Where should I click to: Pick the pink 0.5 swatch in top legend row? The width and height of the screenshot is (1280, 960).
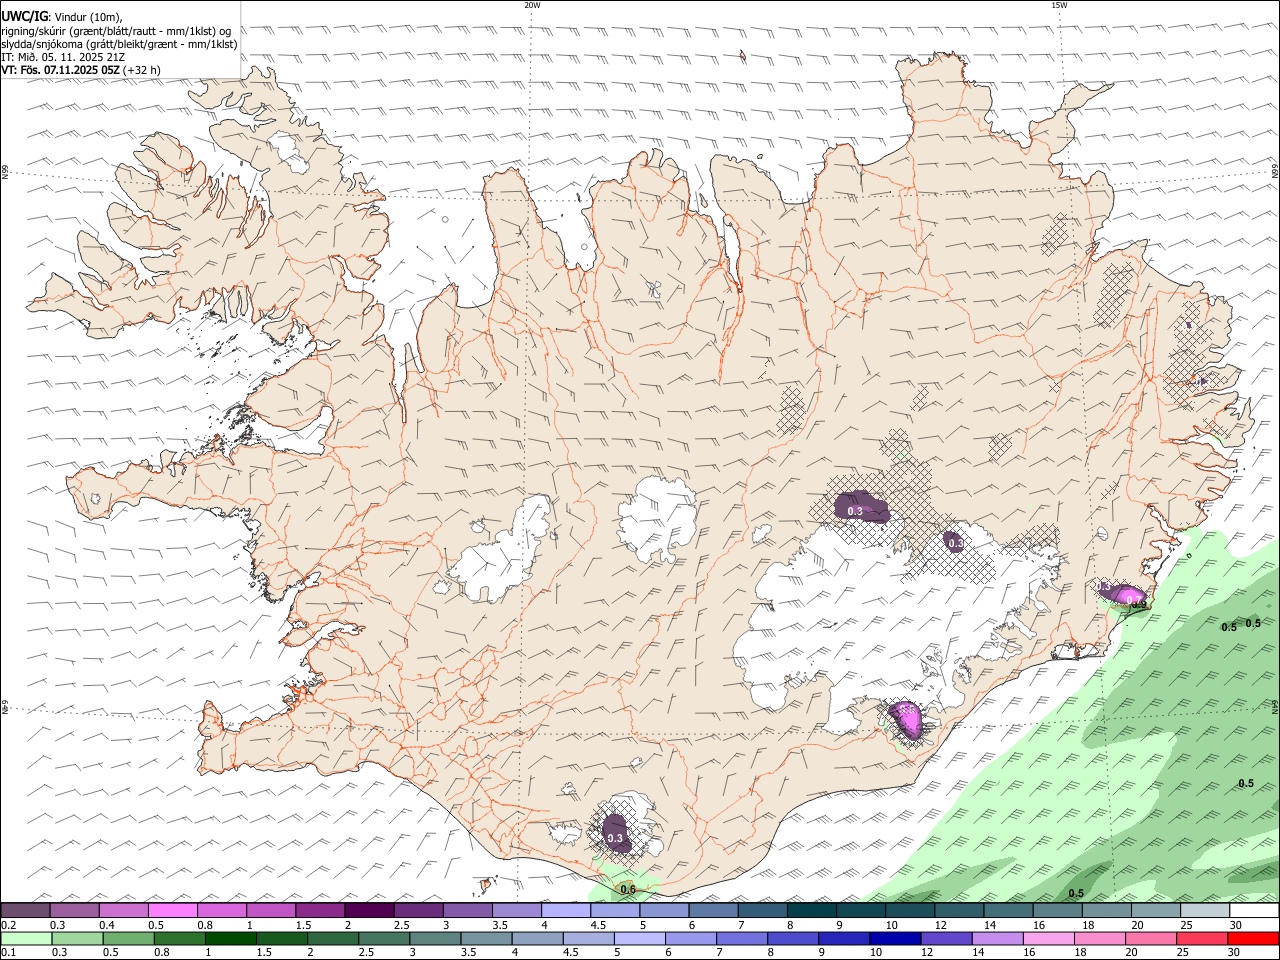[173, 911]
